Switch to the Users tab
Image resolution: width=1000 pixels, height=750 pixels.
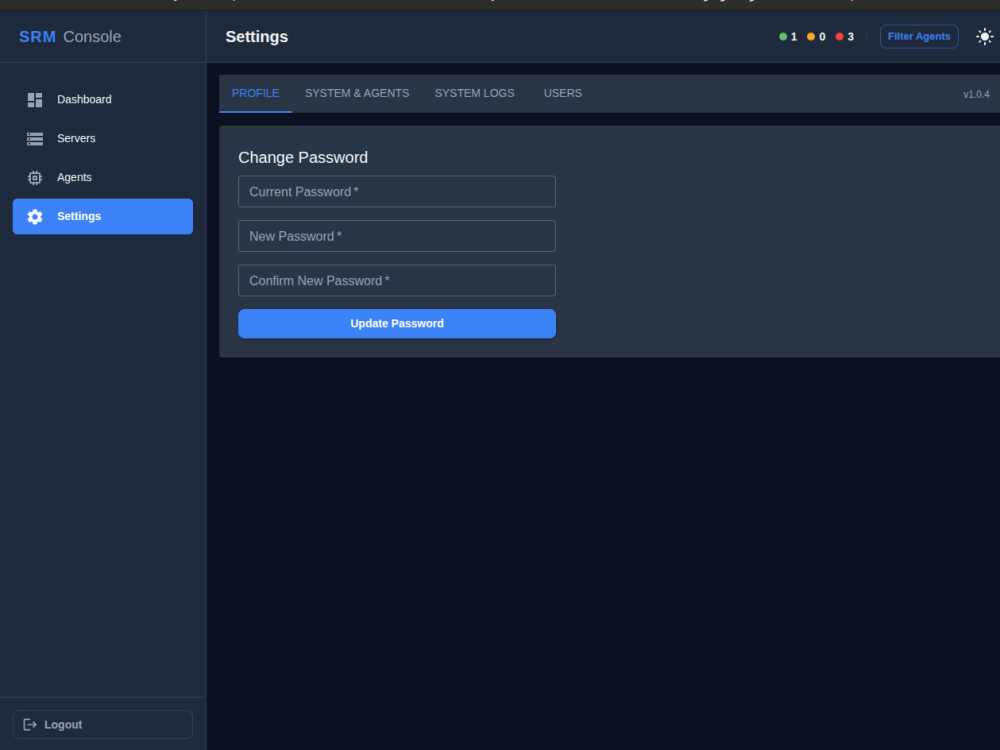(562, 93)
